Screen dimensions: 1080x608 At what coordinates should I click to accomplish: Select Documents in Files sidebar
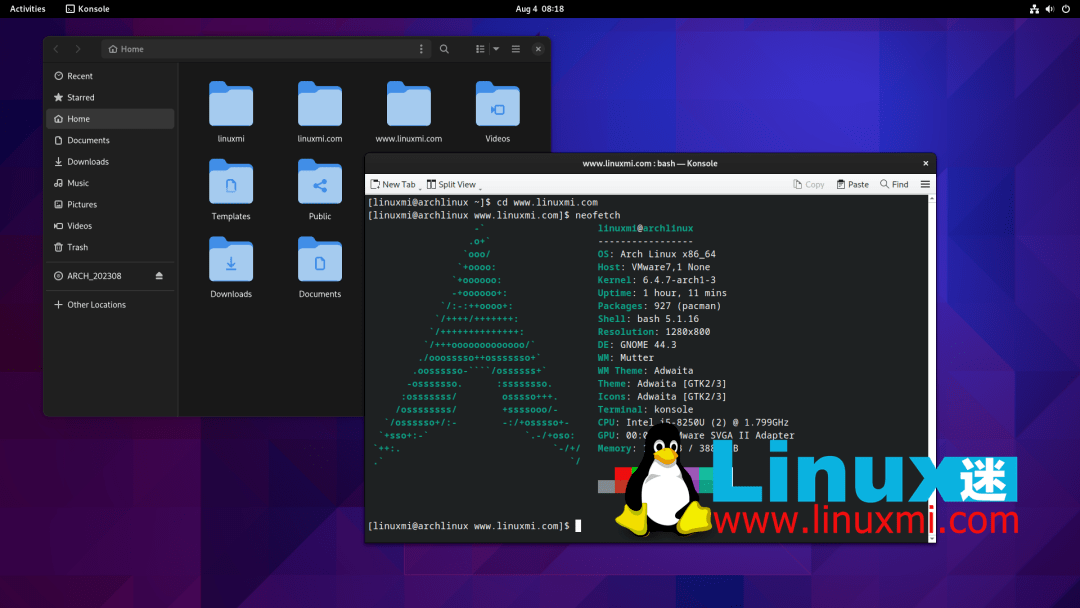pos(110,140)
